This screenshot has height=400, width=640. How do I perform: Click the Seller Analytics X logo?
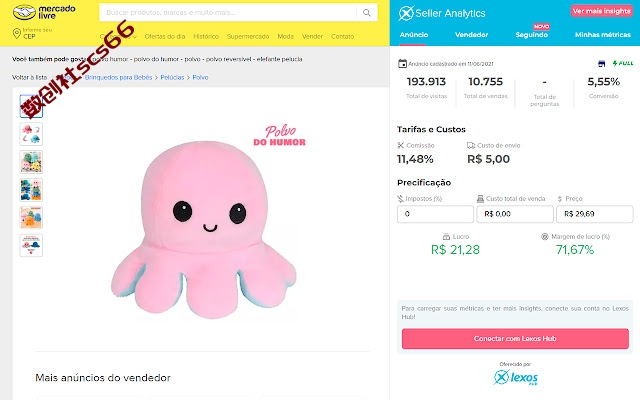tap(406, 13)
